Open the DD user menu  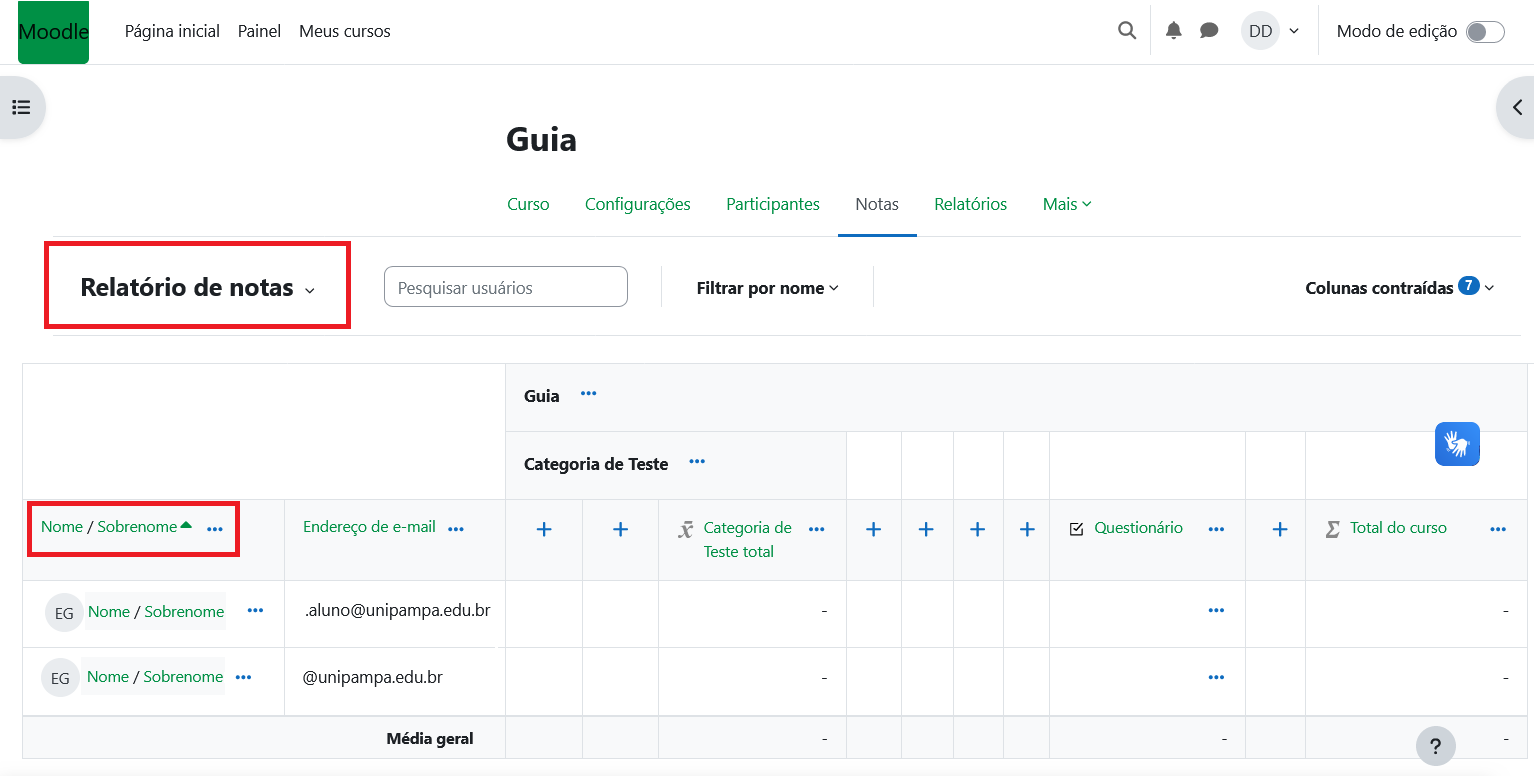1270,31
